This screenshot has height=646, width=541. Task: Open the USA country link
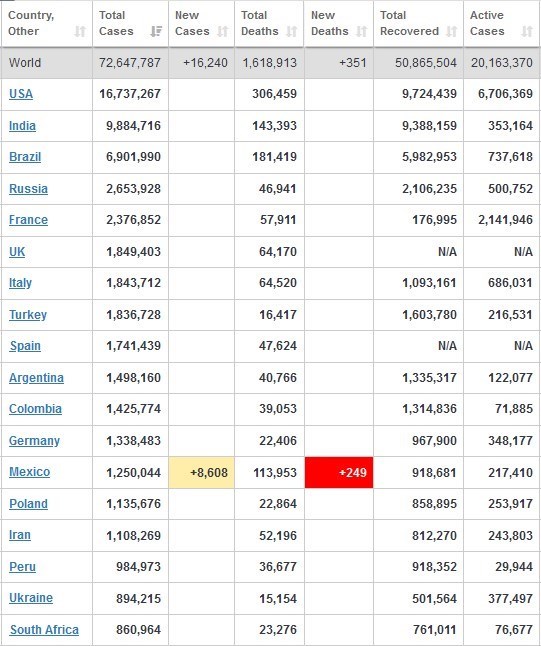click(21, 94)
